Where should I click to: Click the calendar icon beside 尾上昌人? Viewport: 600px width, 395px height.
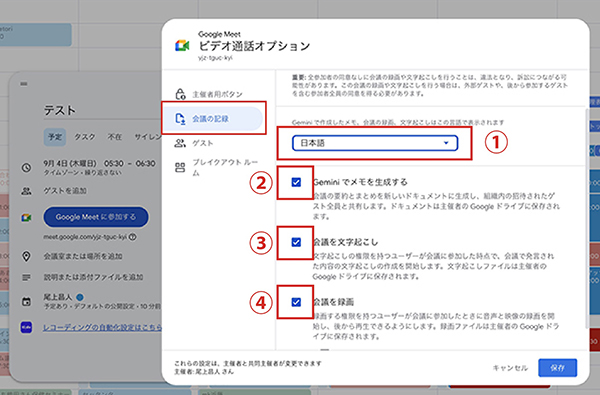pos(26,301)
